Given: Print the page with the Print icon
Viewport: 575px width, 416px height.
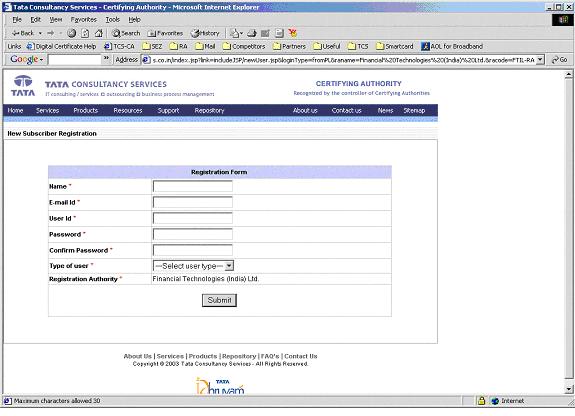Looking at the screenshot, I should pos(252,33).
